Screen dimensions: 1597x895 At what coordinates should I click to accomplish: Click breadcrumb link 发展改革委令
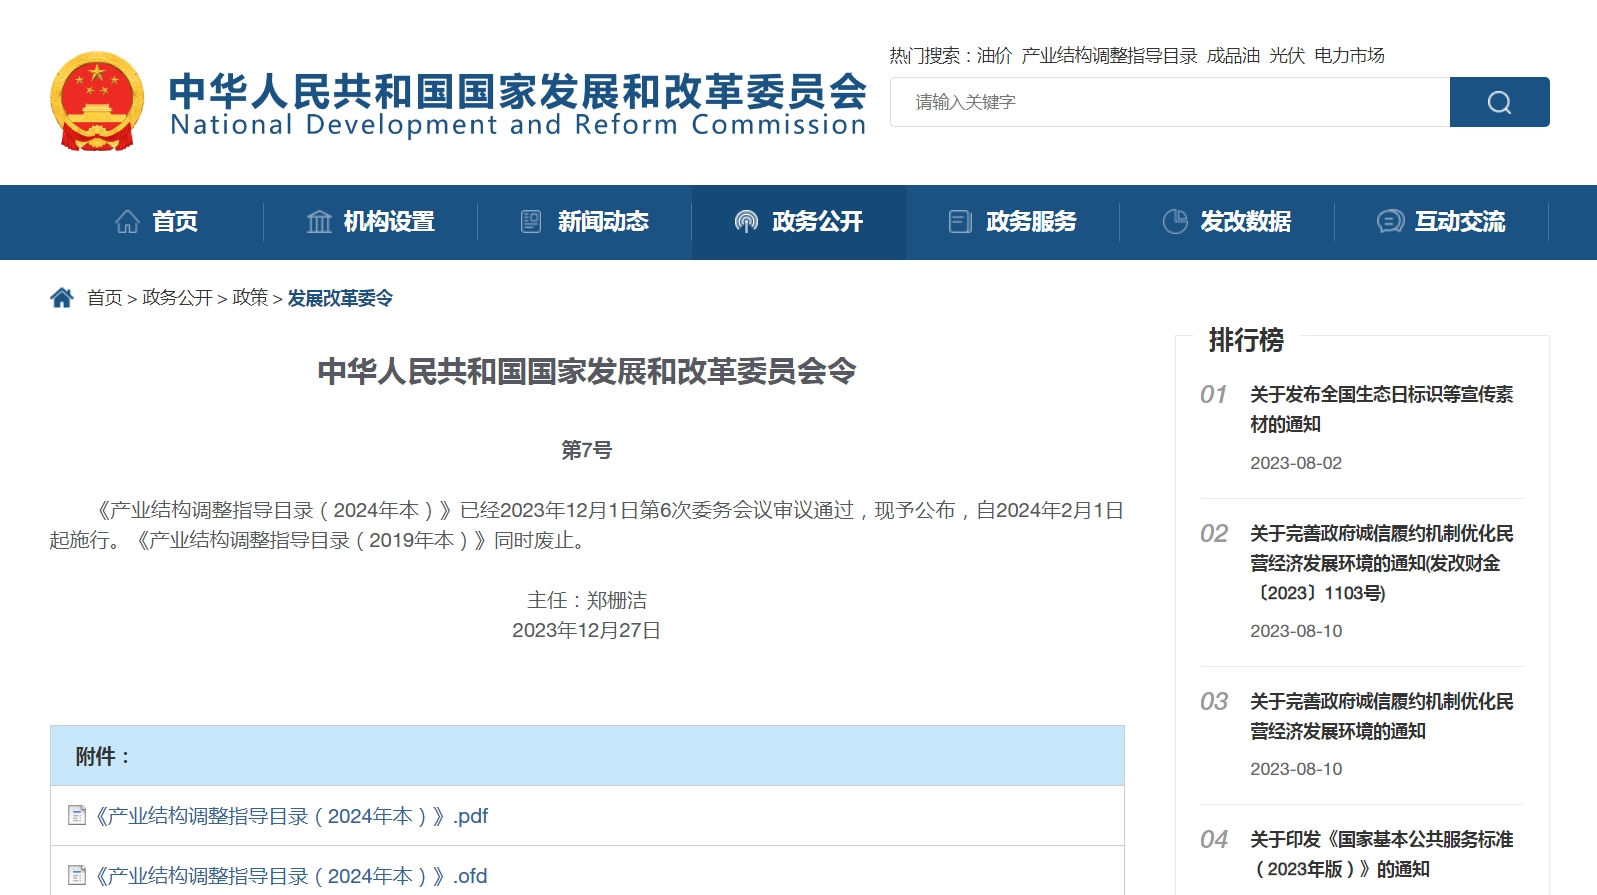(x=340, y=298)
